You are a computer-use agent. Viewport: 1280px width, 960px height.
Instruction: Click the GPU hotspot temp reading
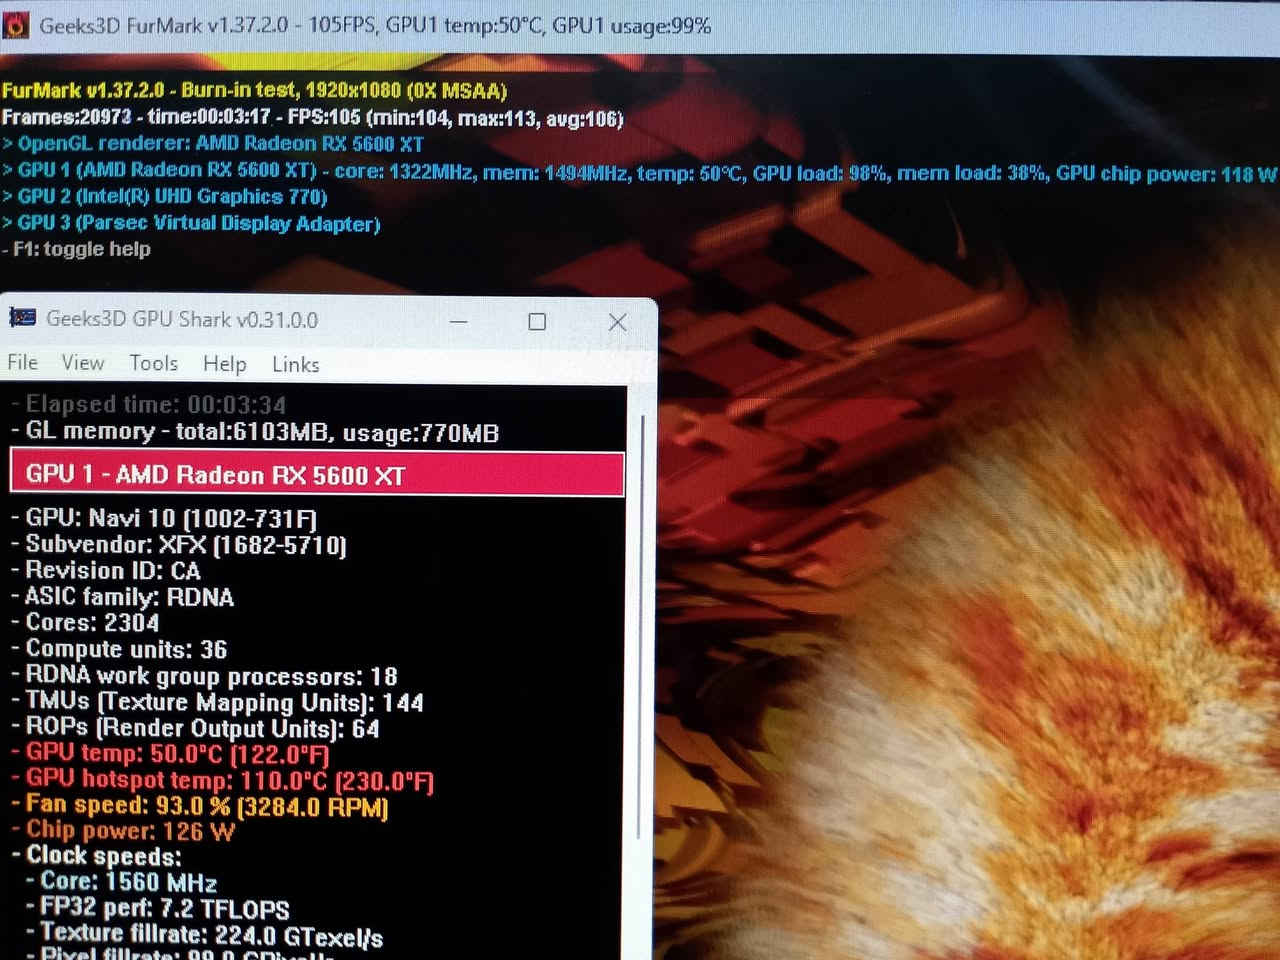coord(229,780)
